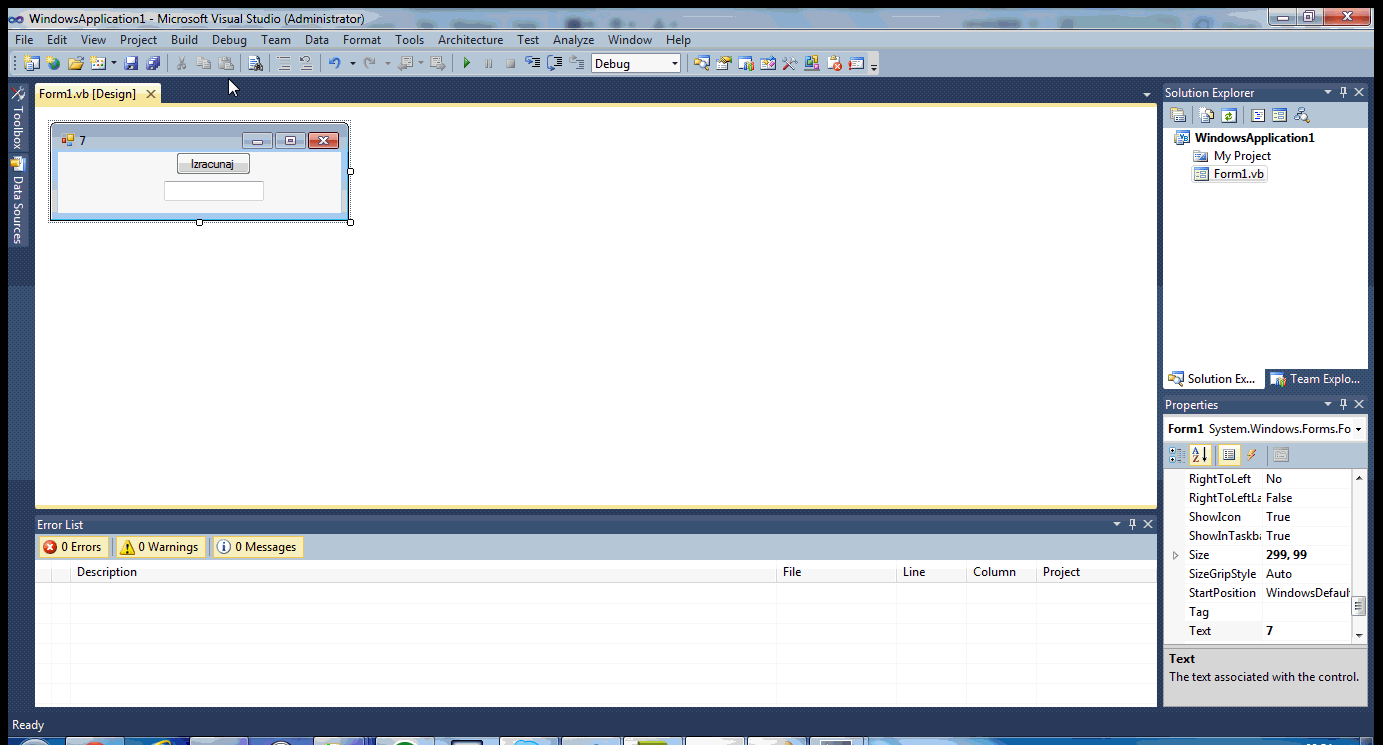Toggle the 0 Warnings filter
This screenshot has height=745, width=1383.
click(160, 547)
